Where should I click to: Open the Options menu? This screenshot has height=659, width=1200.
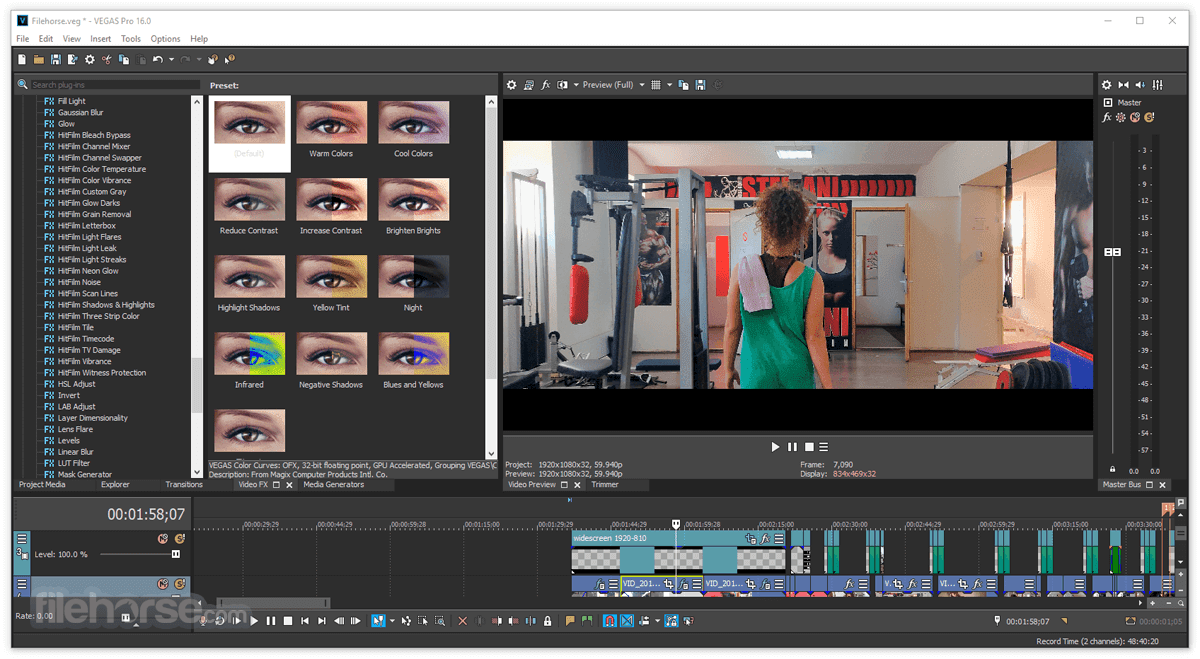click(x=165, y=39)
